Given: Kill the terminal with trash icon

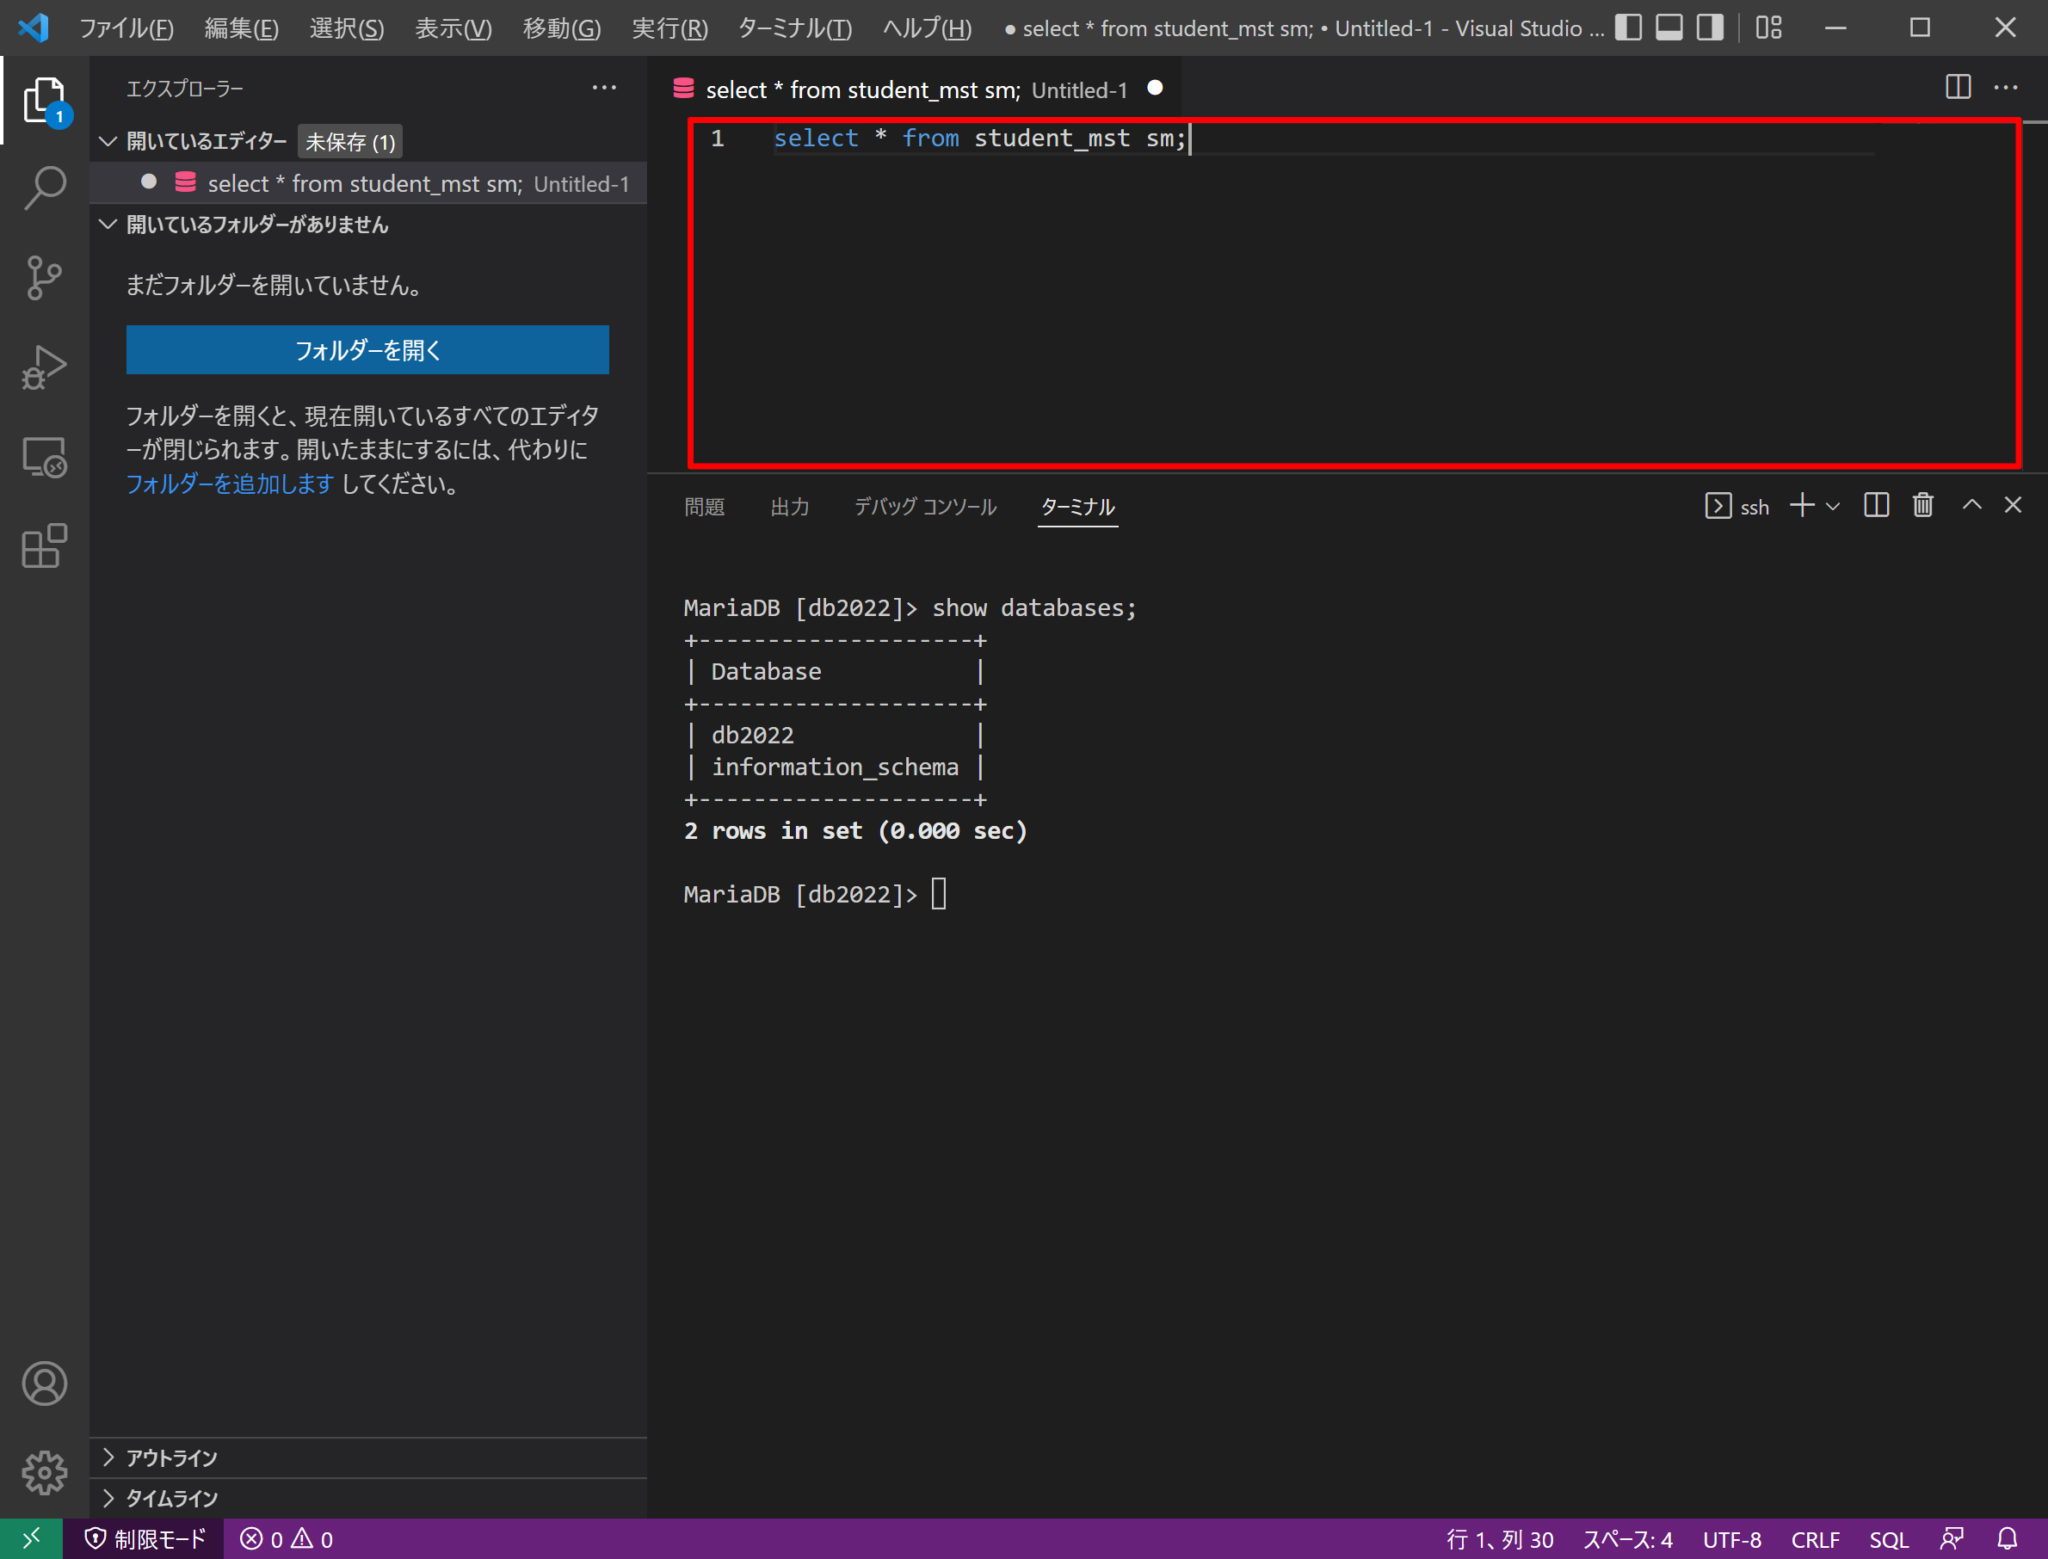Looking at the screenshot, I should point(1922,505).
